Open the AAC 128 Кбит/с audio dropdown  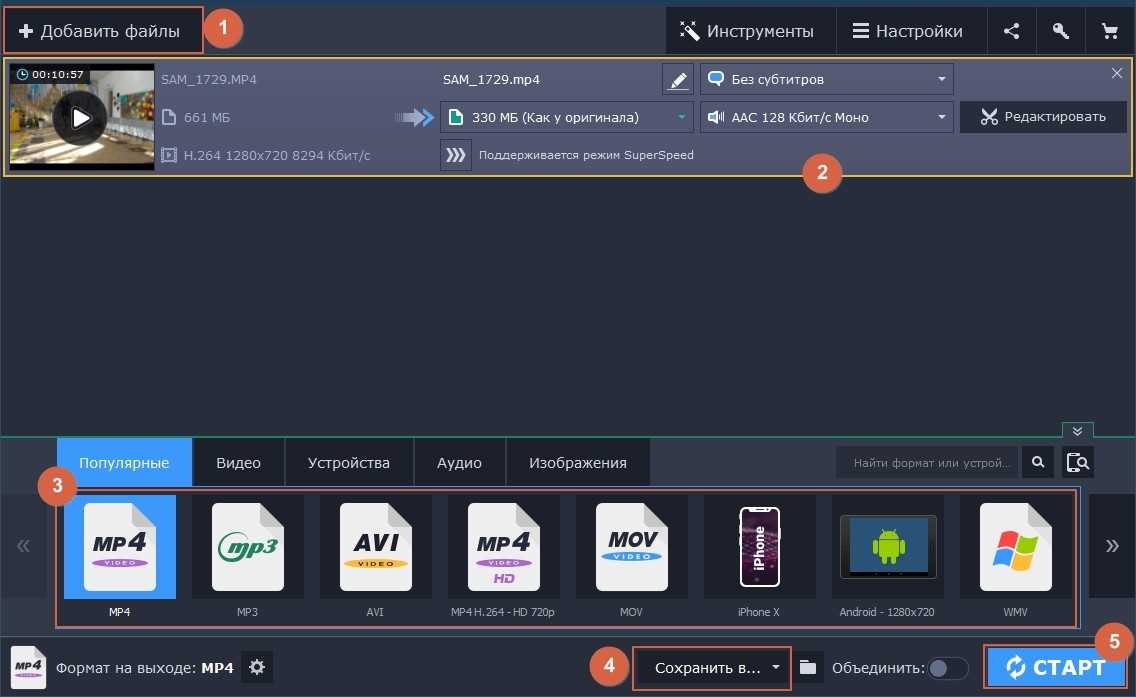click(x=826, y=117)
